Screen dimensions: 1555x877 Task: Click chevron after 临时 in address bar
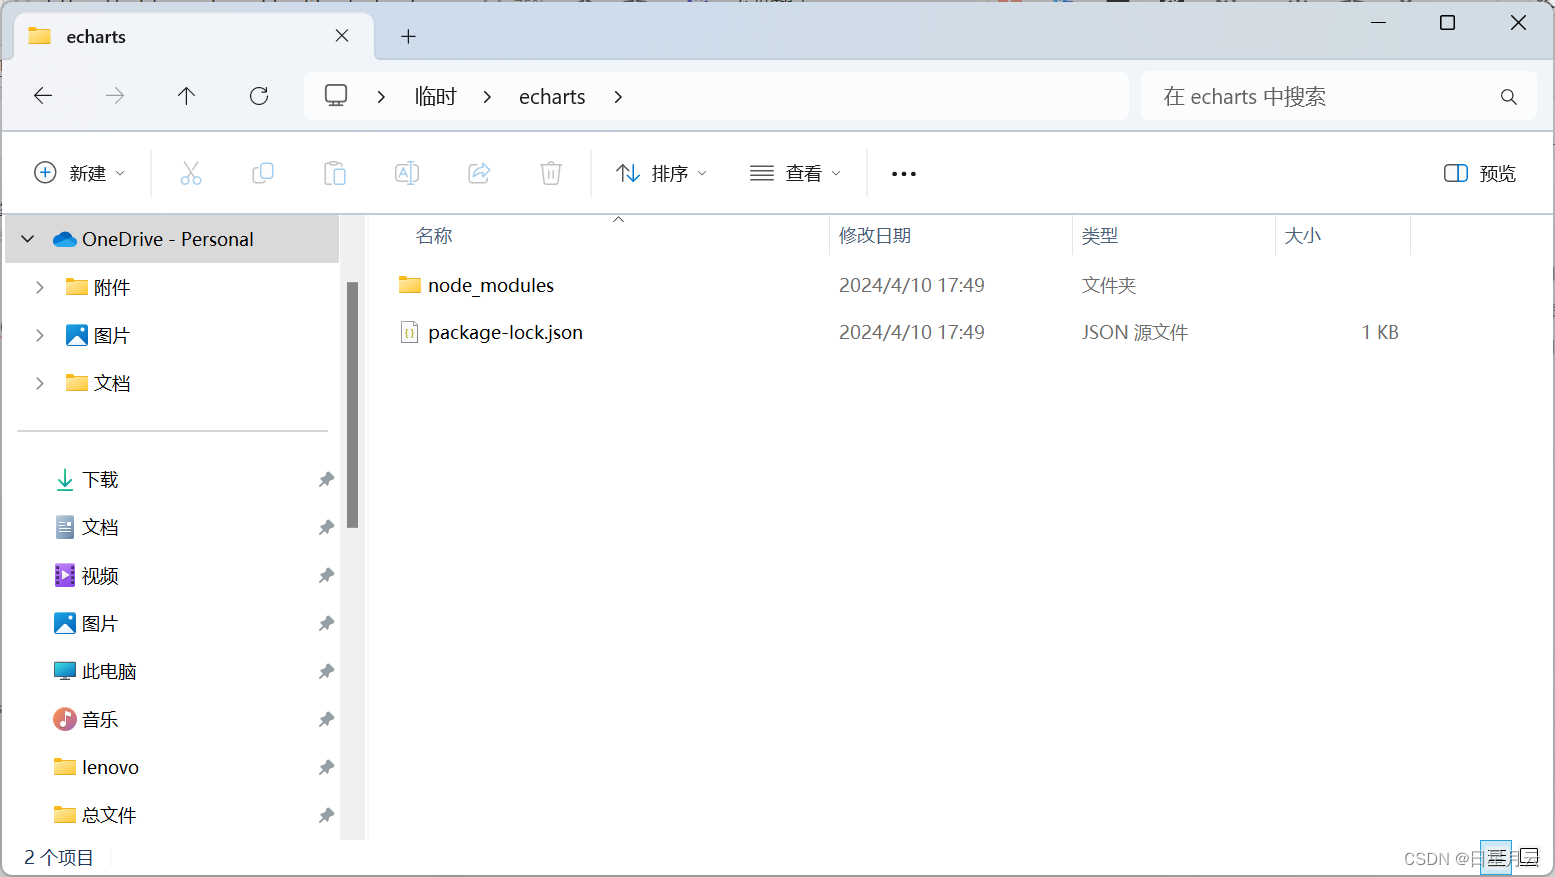pyautogui.click(x=487, y=97)
